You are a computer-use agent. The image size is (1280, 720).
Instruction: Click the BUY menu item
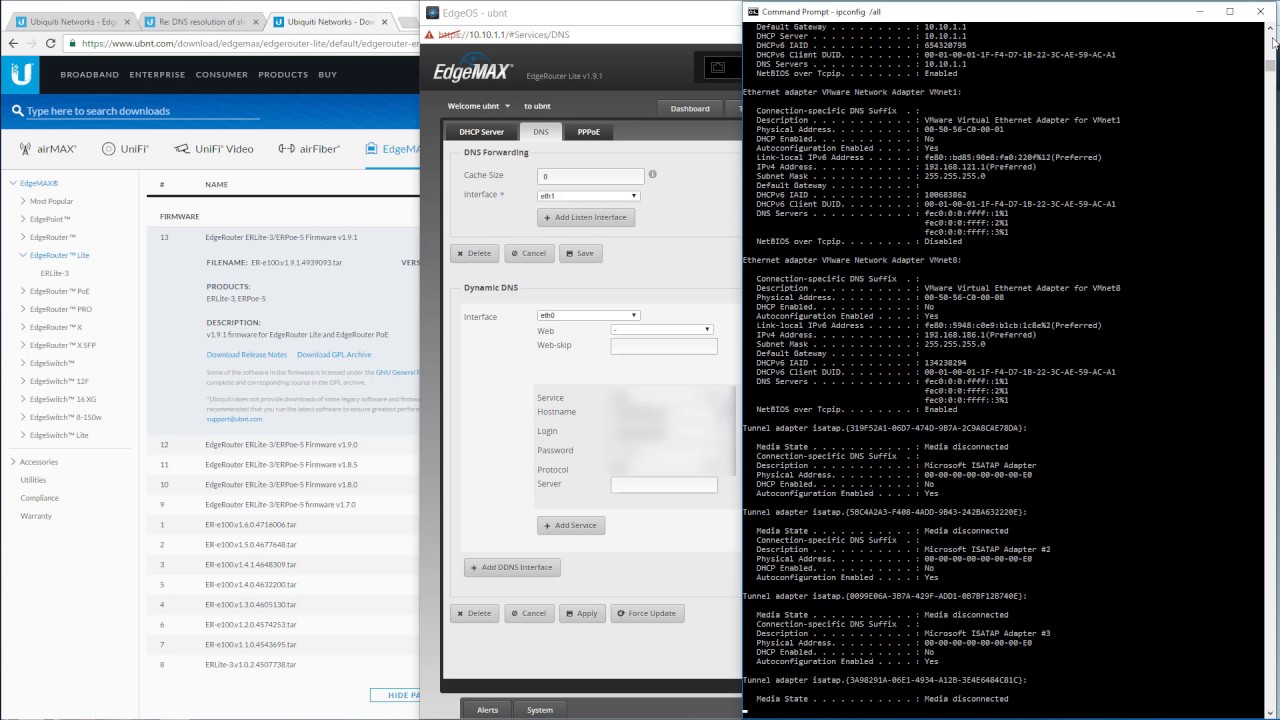click(327, 75)
